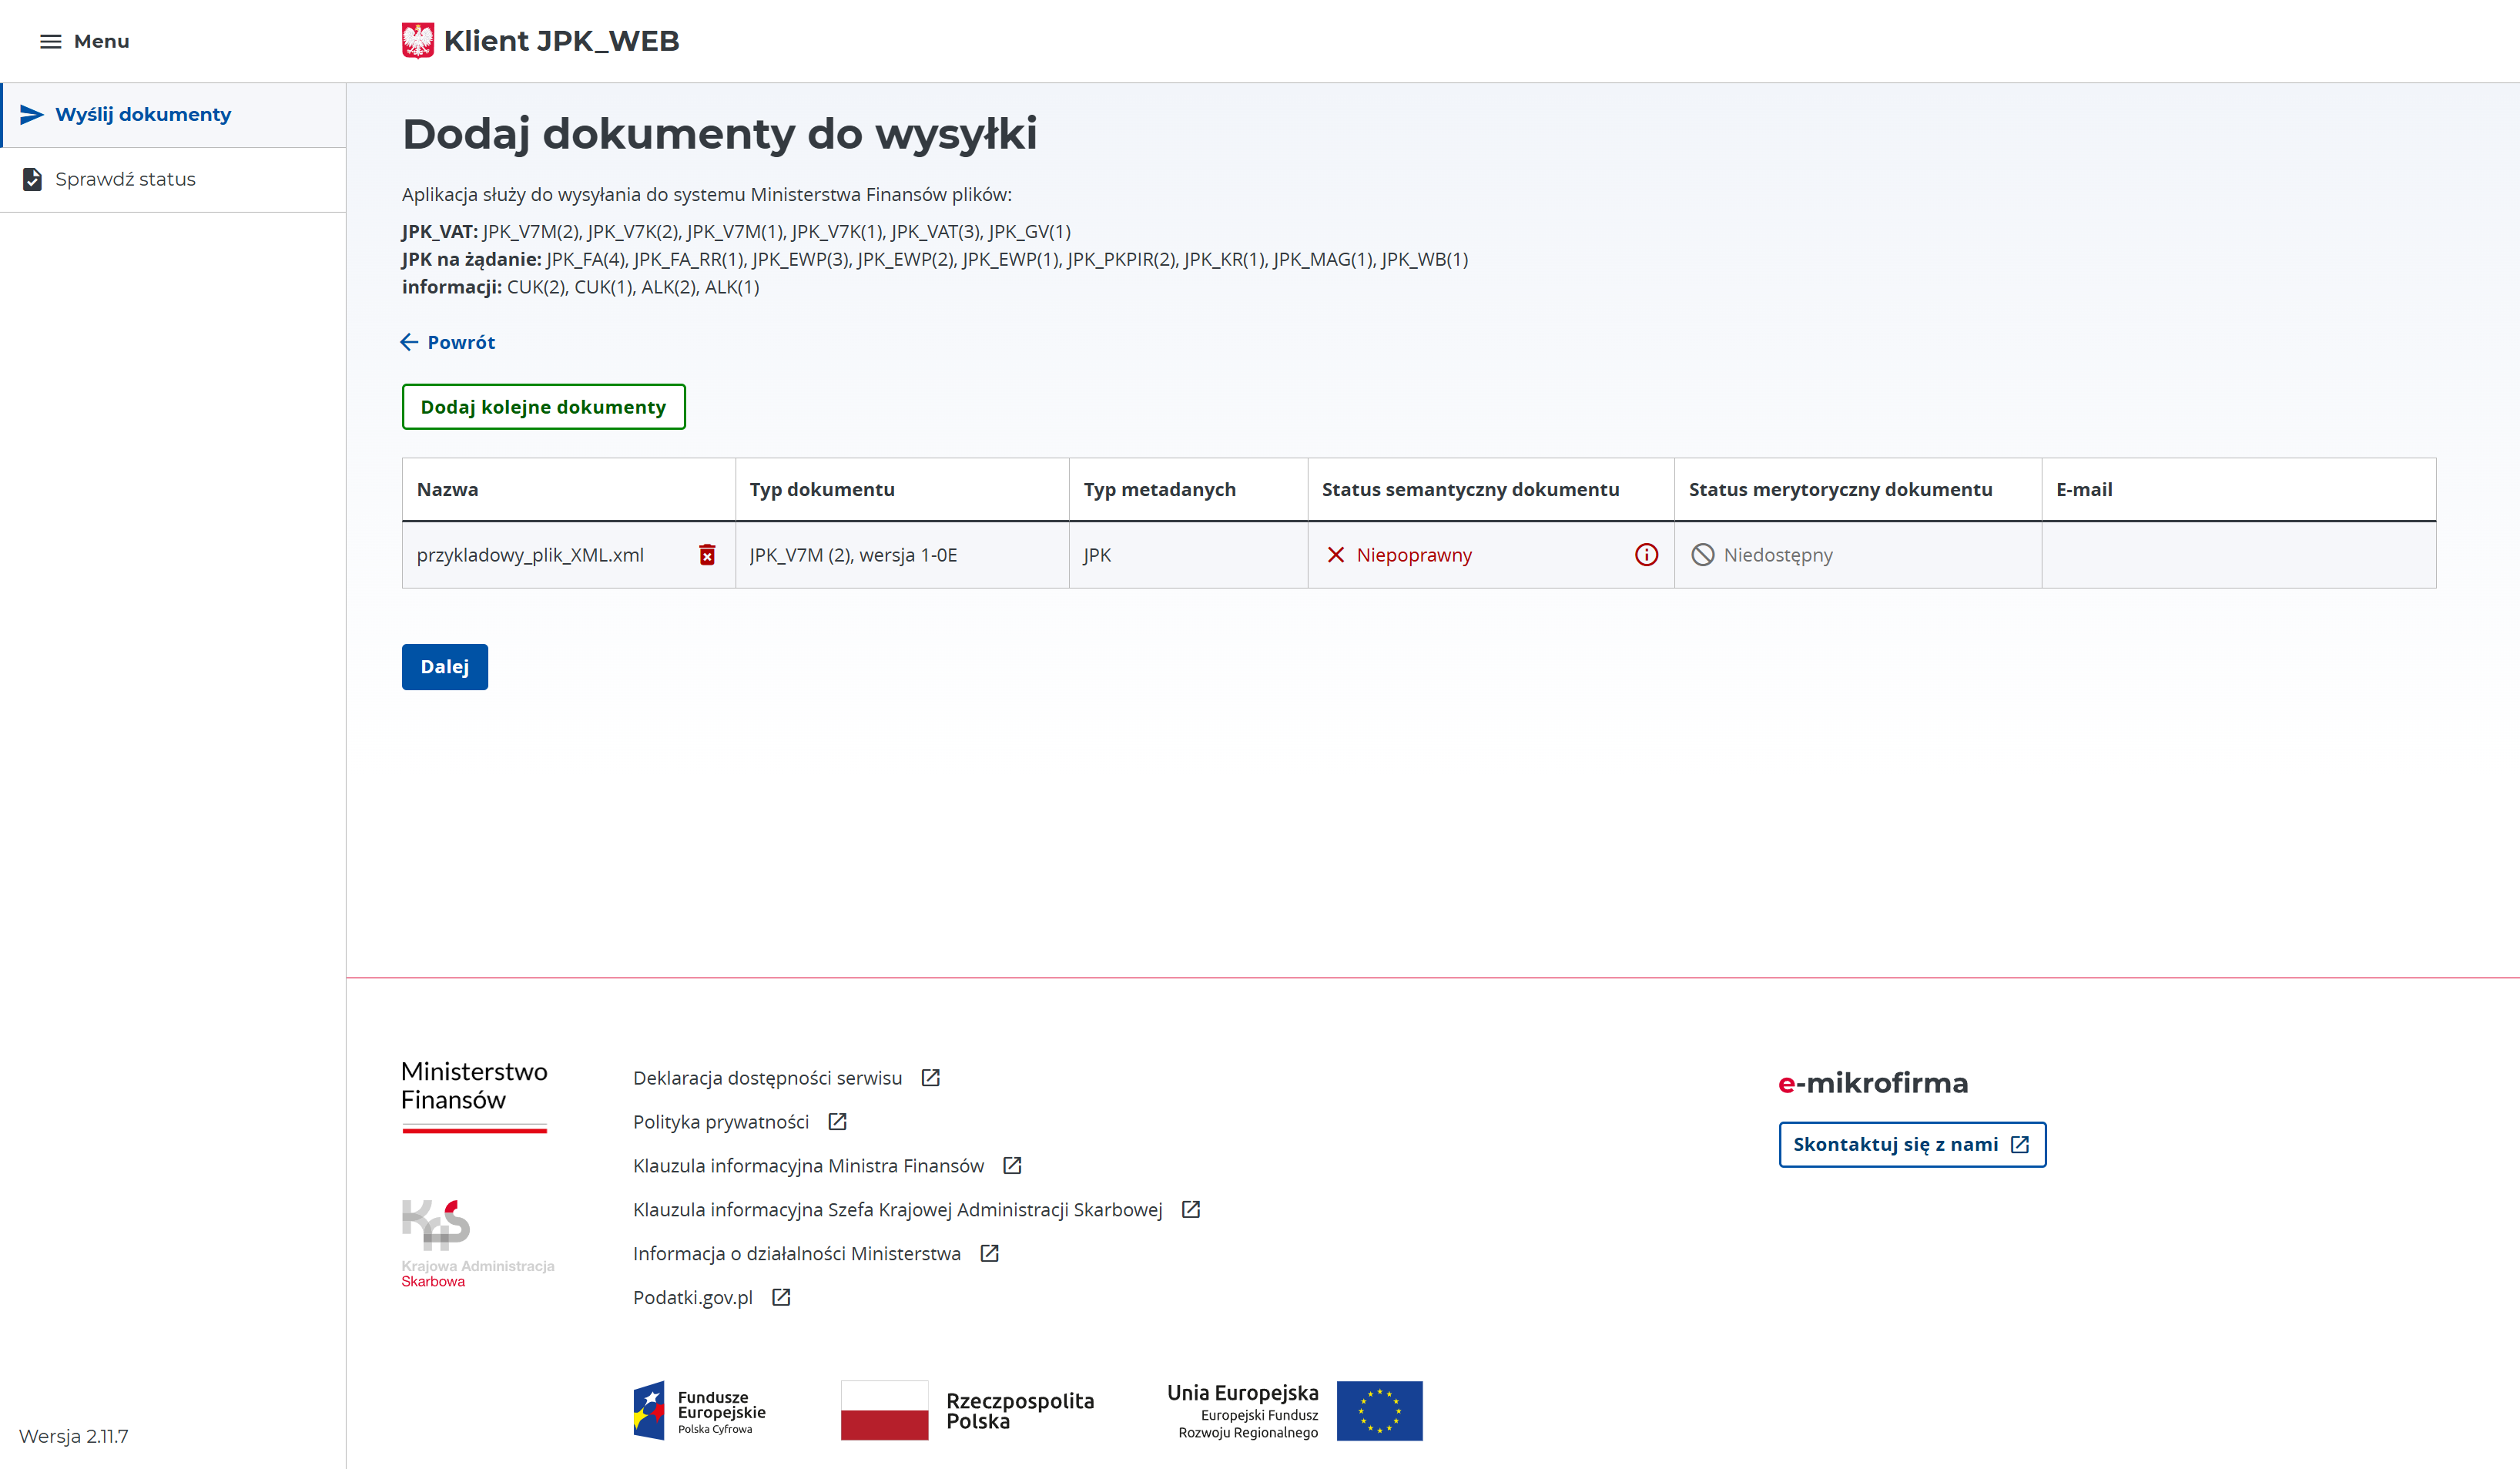Click the paper-plane icon beside Wyślij dokumenty
The image size is (2520, 1469).
[x=32, y=114]
